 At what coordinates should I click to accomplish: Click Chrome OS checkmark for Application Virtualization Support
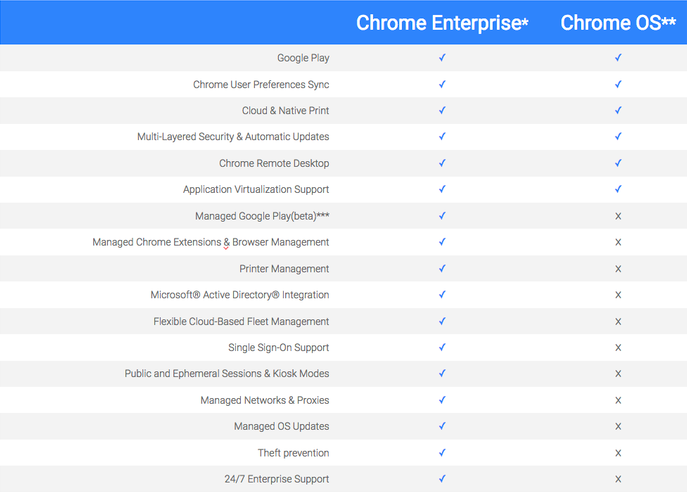point(618,190)
